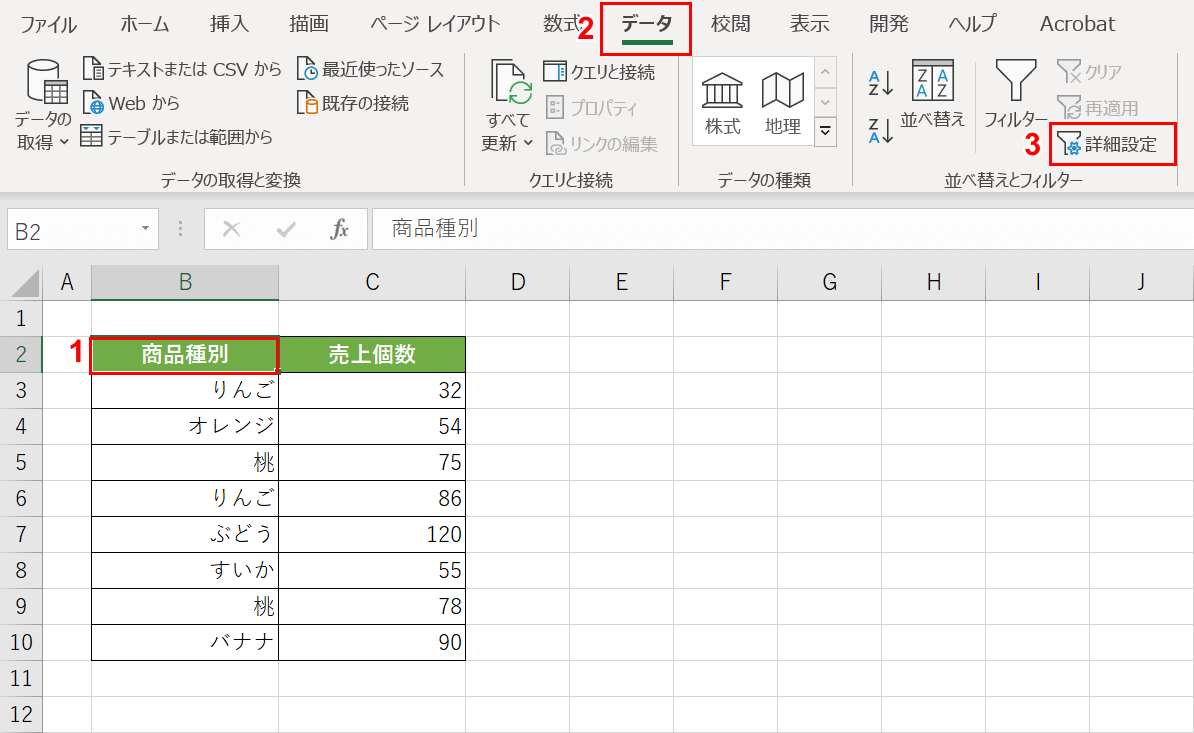1194x733 pixels.
Task: Select cell C7 containing 120
Action: pos(372,534)
